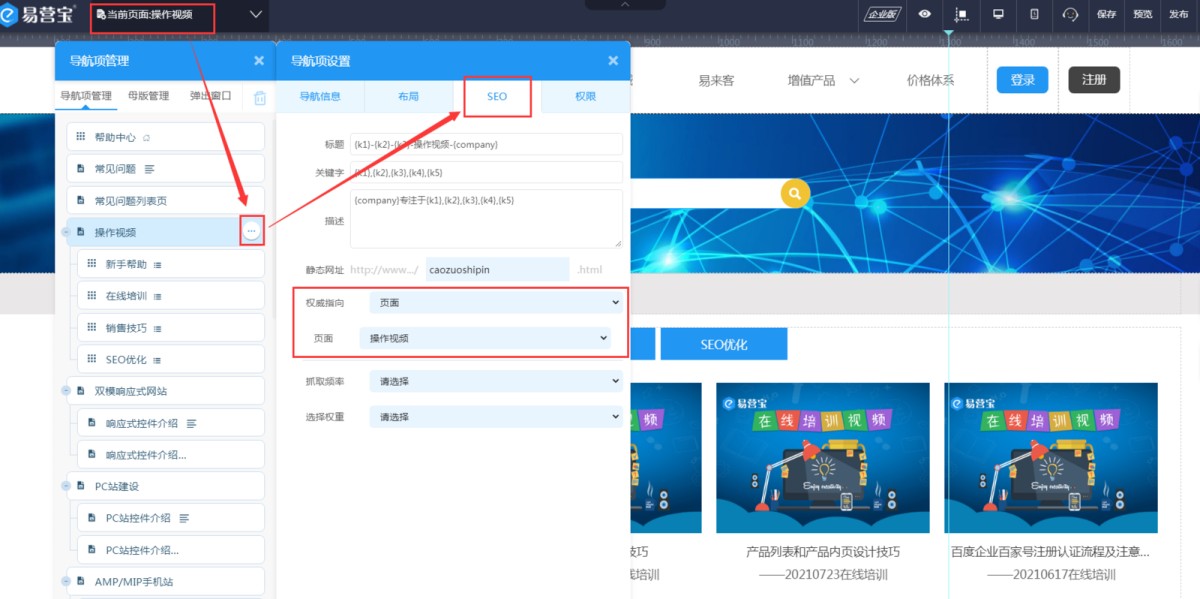This screenshot has height=599, width=1200.
Task: Select the 弹出窗口 tab
Action: [x=210, y=96]
